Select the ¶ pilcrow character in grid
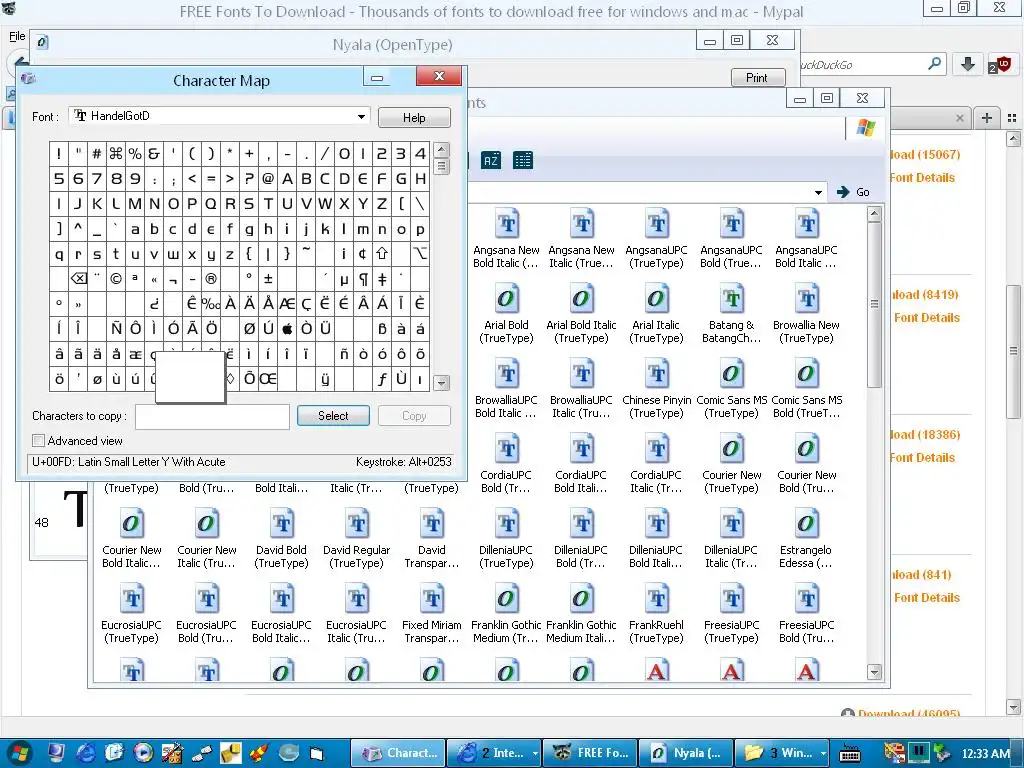 pyautogui.click(x=363, y=279)
